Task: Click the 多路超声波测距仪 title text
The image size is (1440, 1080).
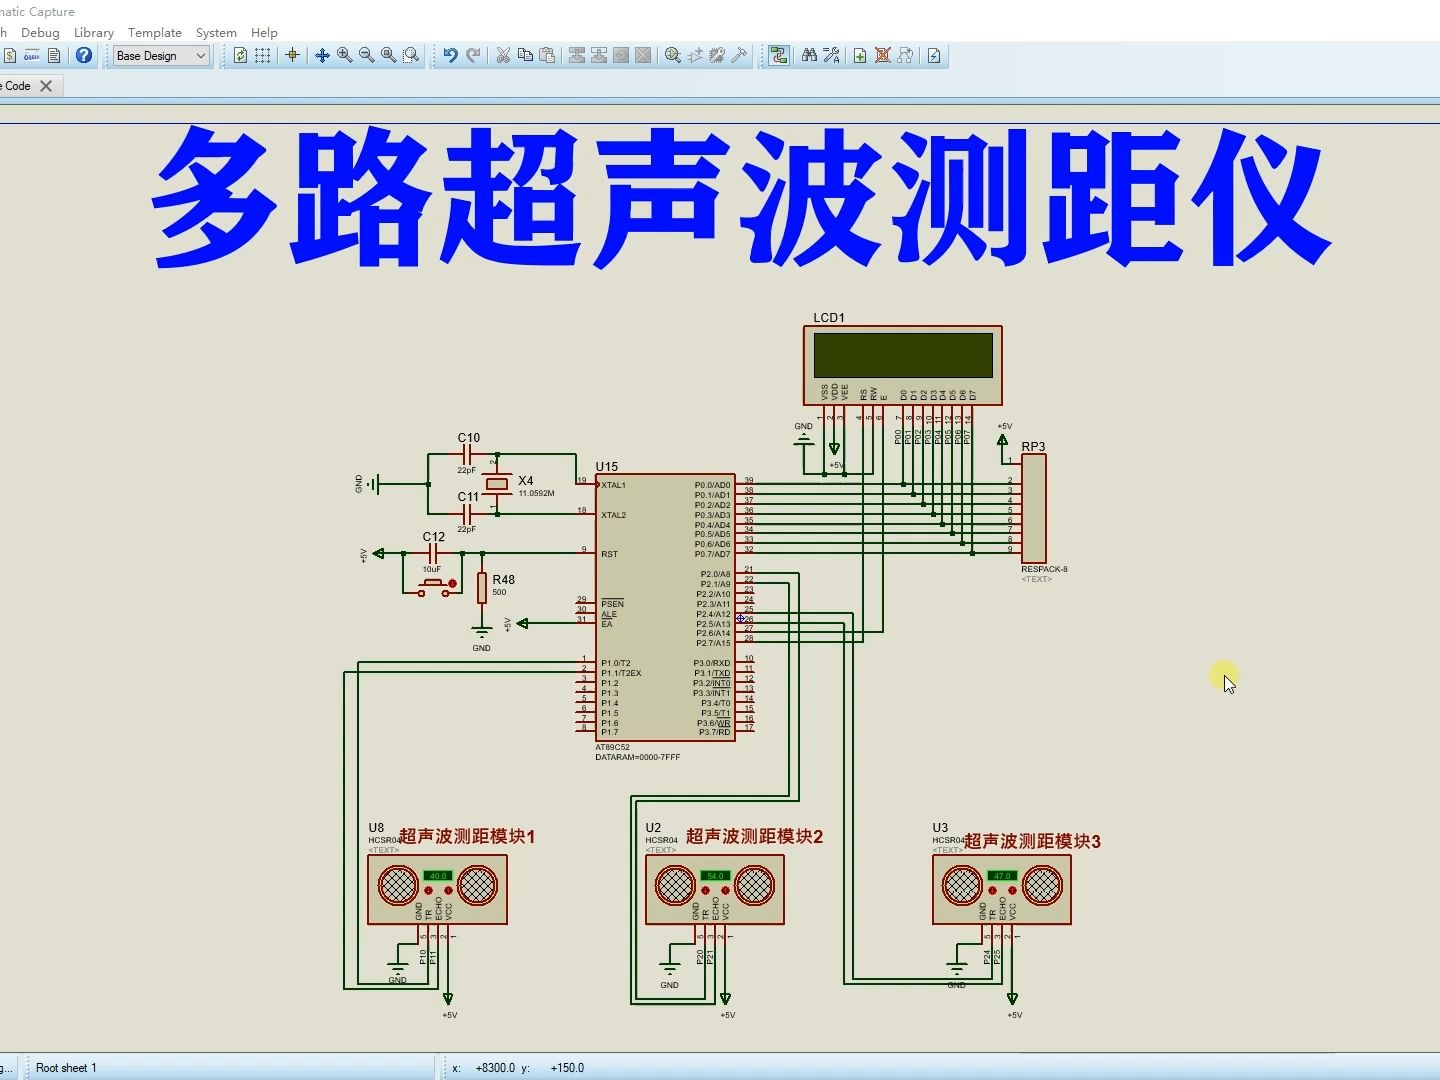Action: [x=741, y=198]
